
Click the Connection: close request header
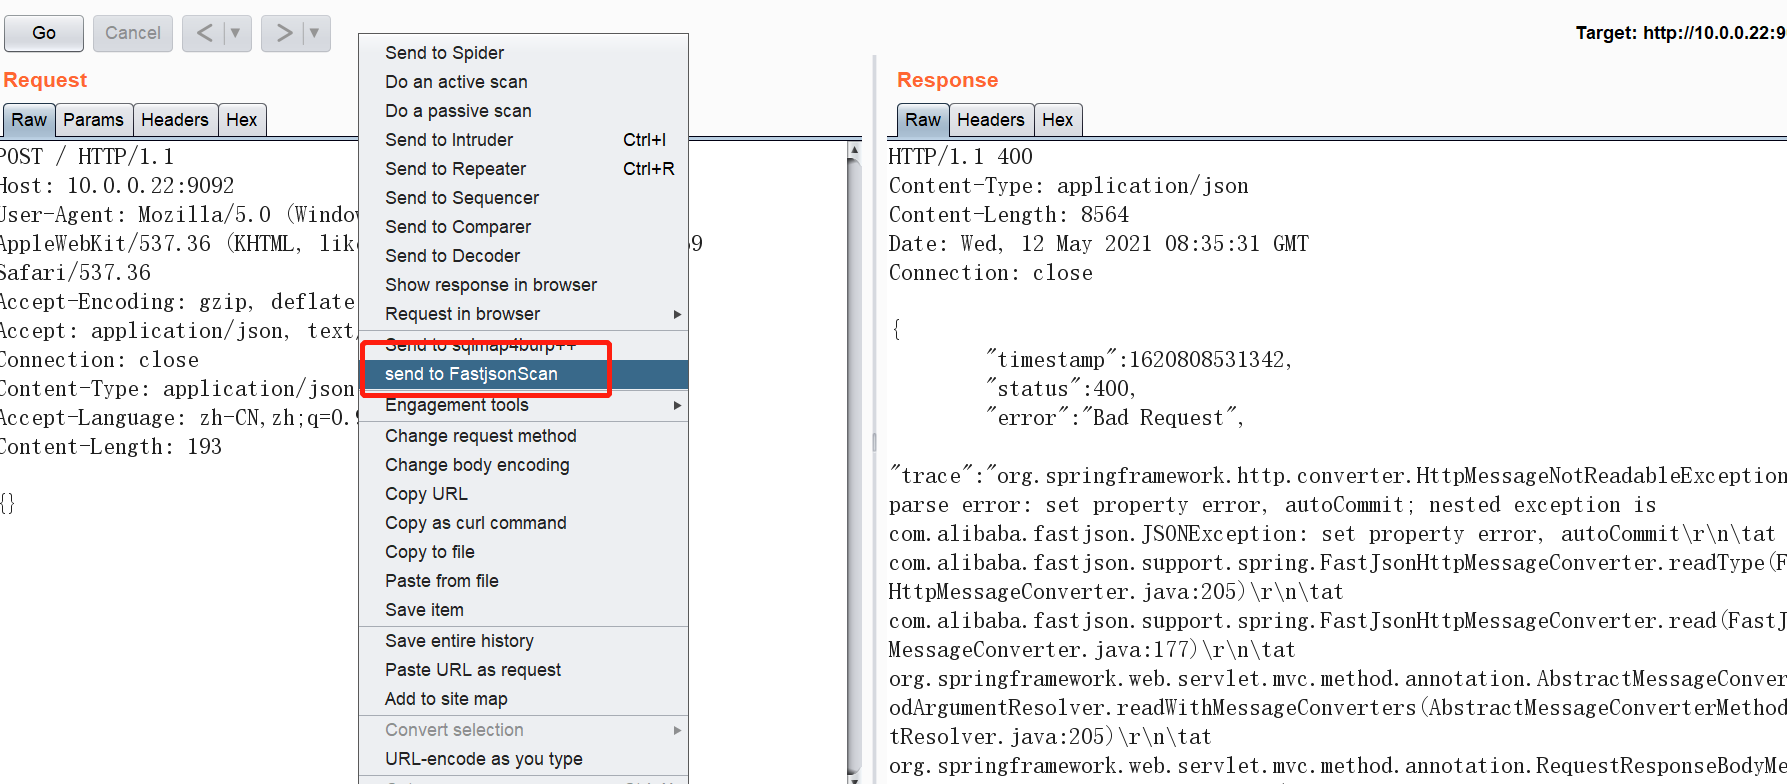99,360
